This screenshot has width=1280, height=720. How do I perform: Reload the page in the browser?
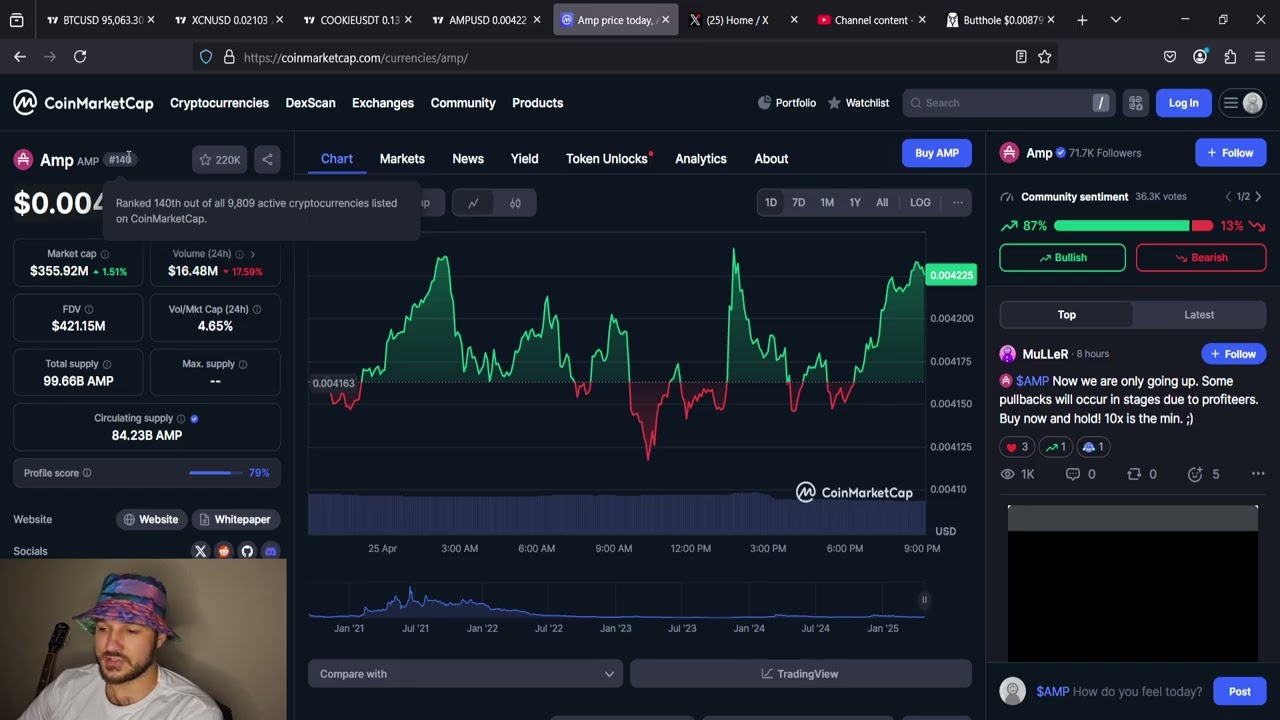80,57
